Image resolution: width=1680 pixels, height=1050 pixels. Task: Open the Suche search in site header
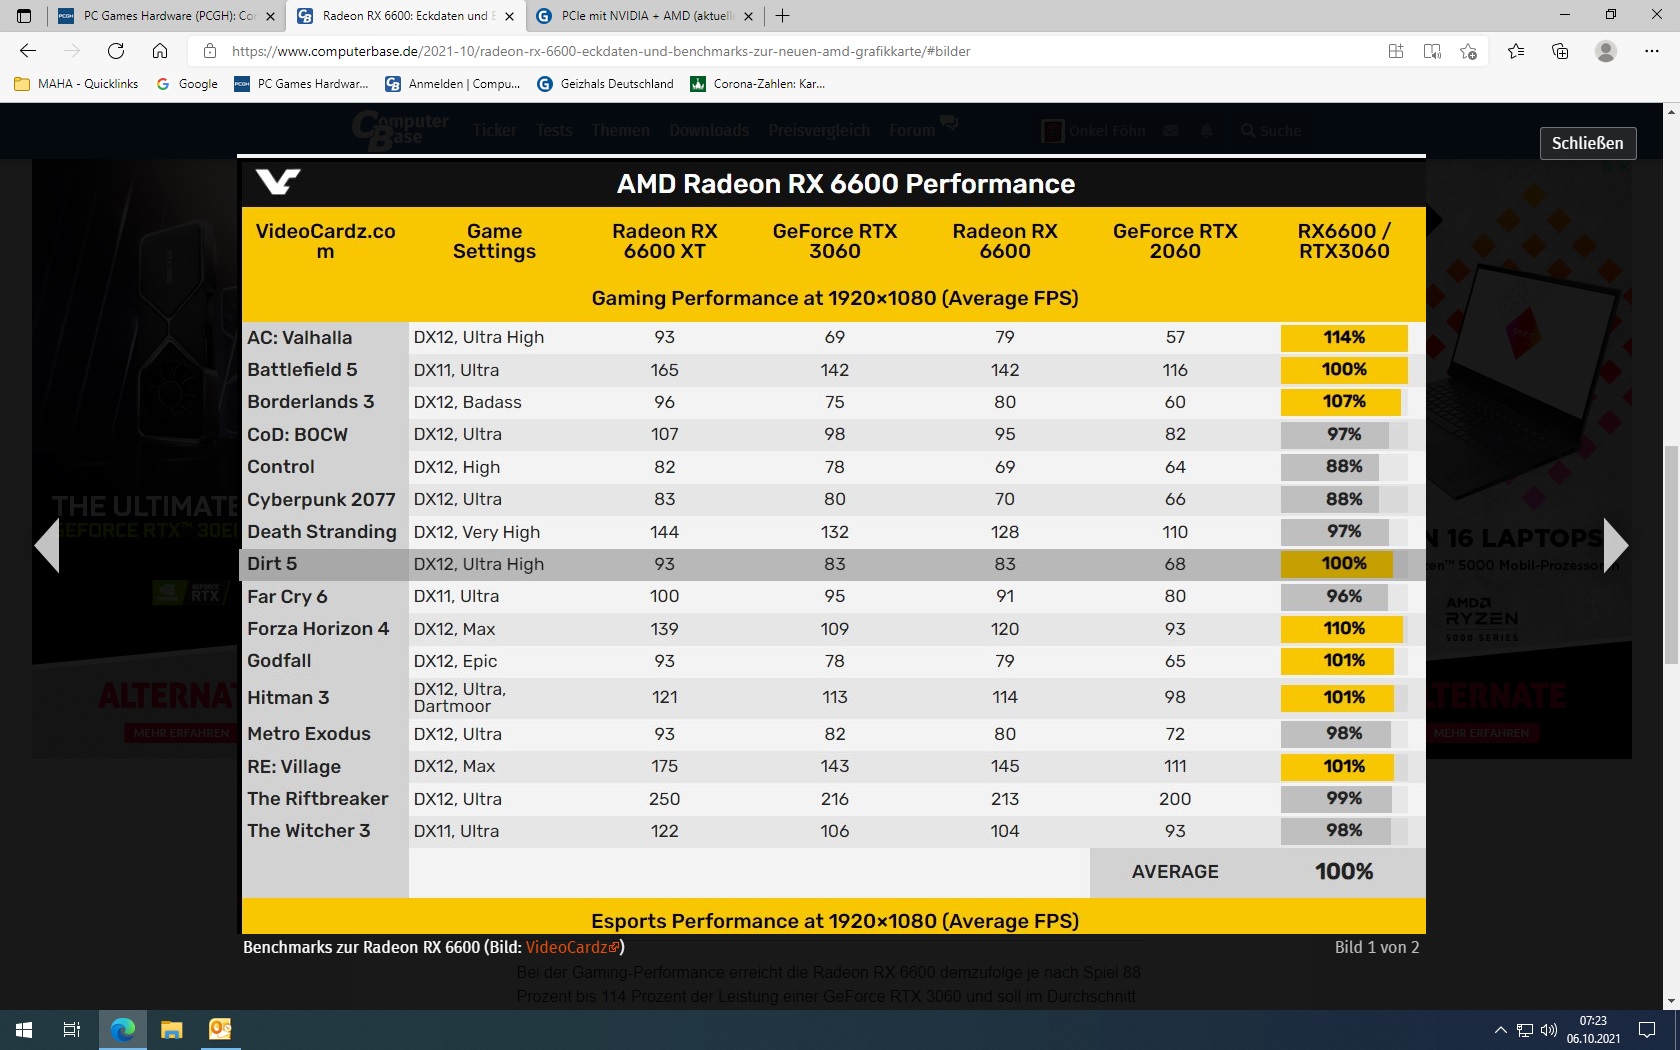point(1271,131)
